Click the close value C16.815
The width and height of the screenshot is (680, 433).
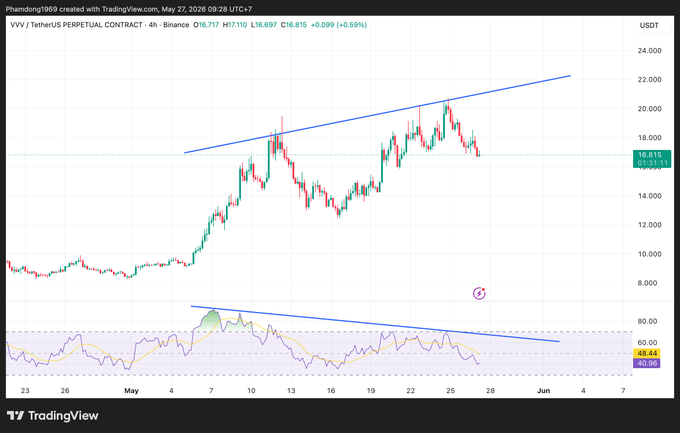pyautogui.click(x=294, y=25)
